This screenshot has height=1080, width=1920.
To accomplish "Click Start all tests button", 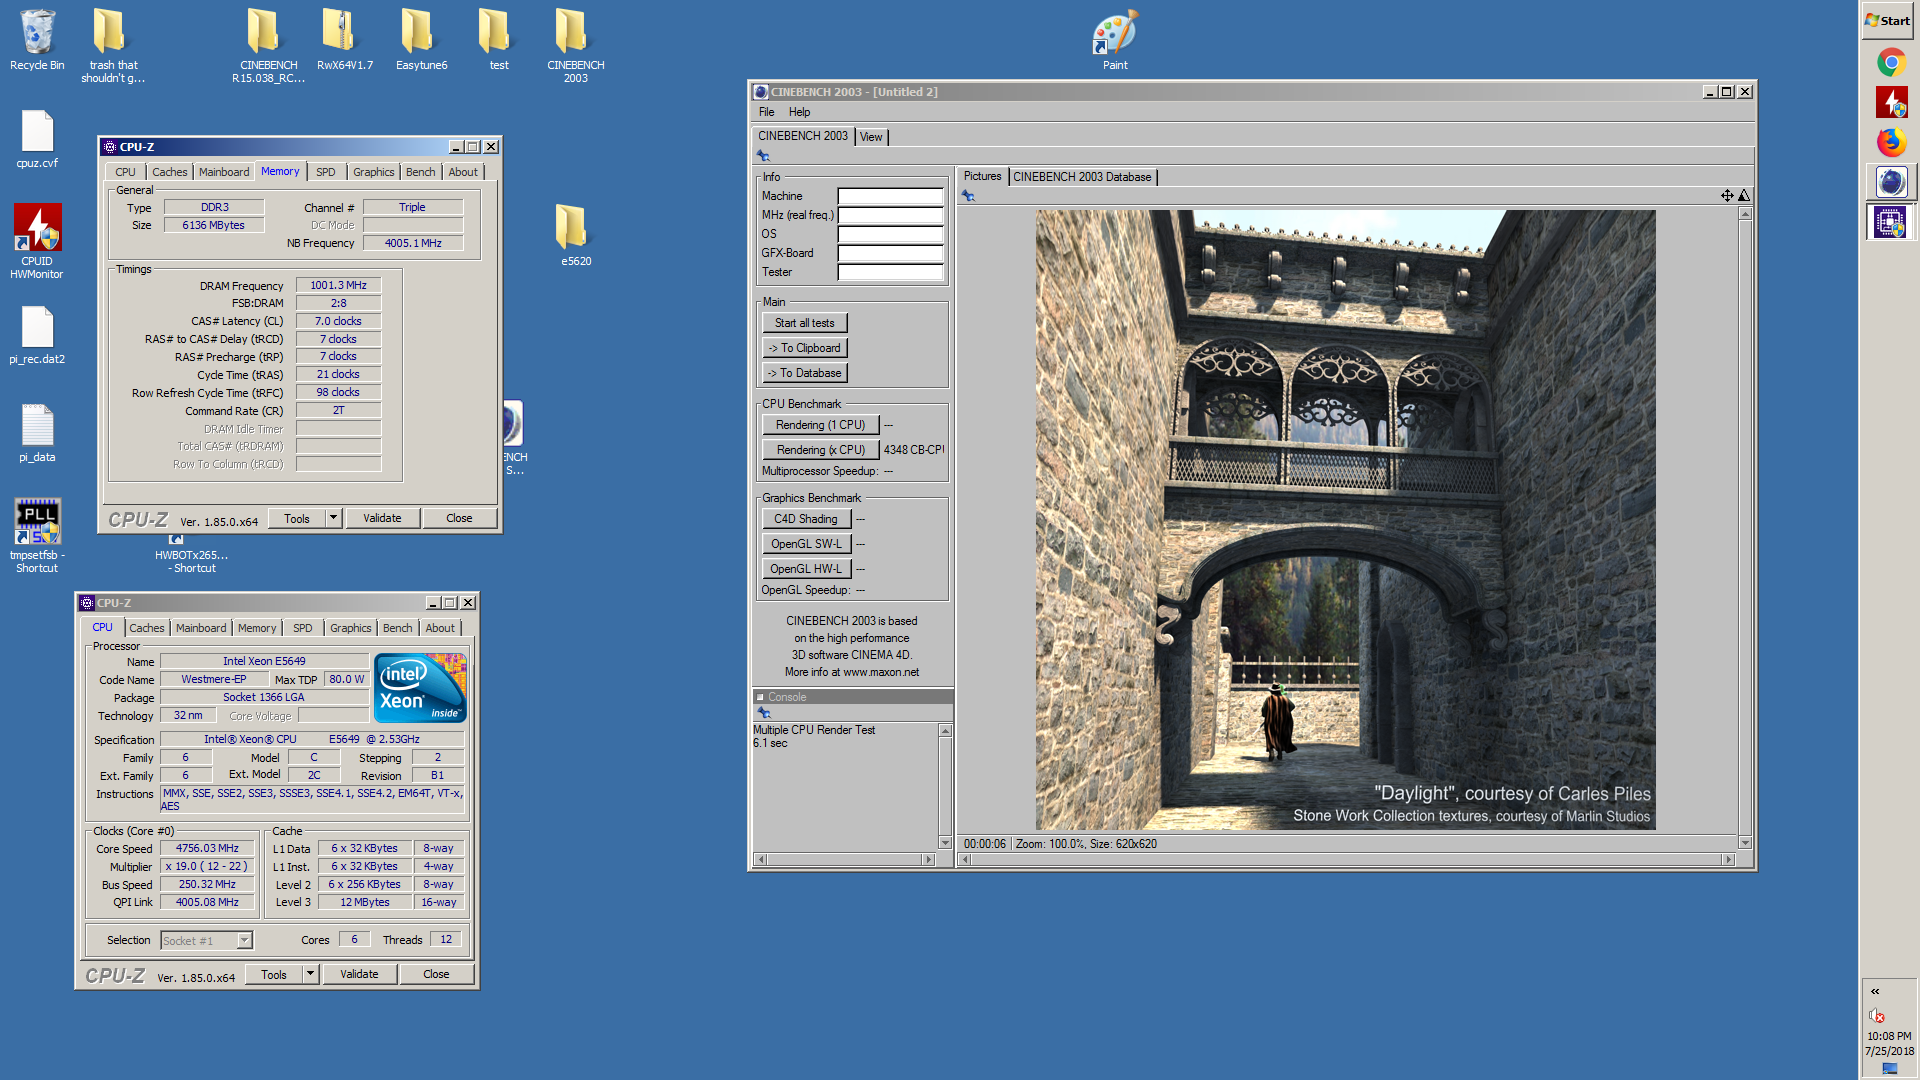I will [x=804, y=323].
